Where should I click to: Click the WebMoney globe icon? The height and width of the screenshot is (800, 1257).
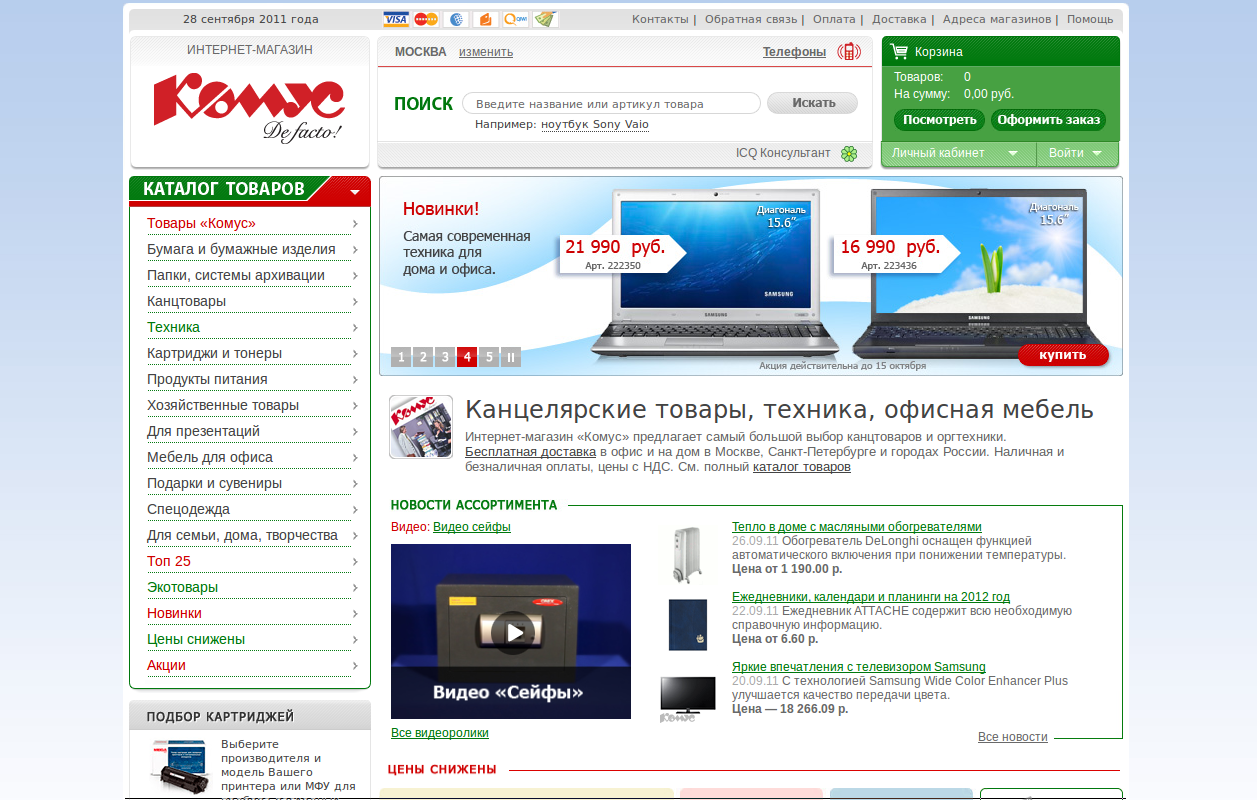coord(456,19)
